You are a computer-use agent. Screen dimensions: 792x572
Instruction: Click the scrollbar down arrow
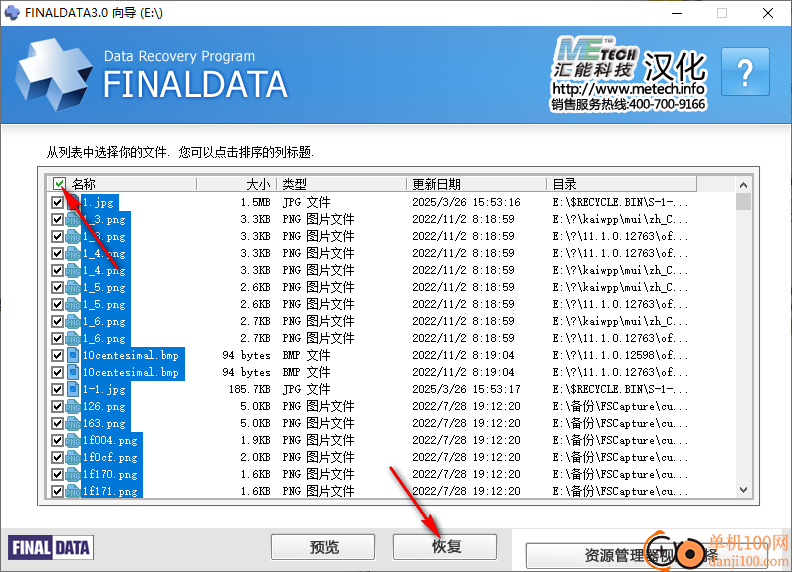click(x=743, y=490)
